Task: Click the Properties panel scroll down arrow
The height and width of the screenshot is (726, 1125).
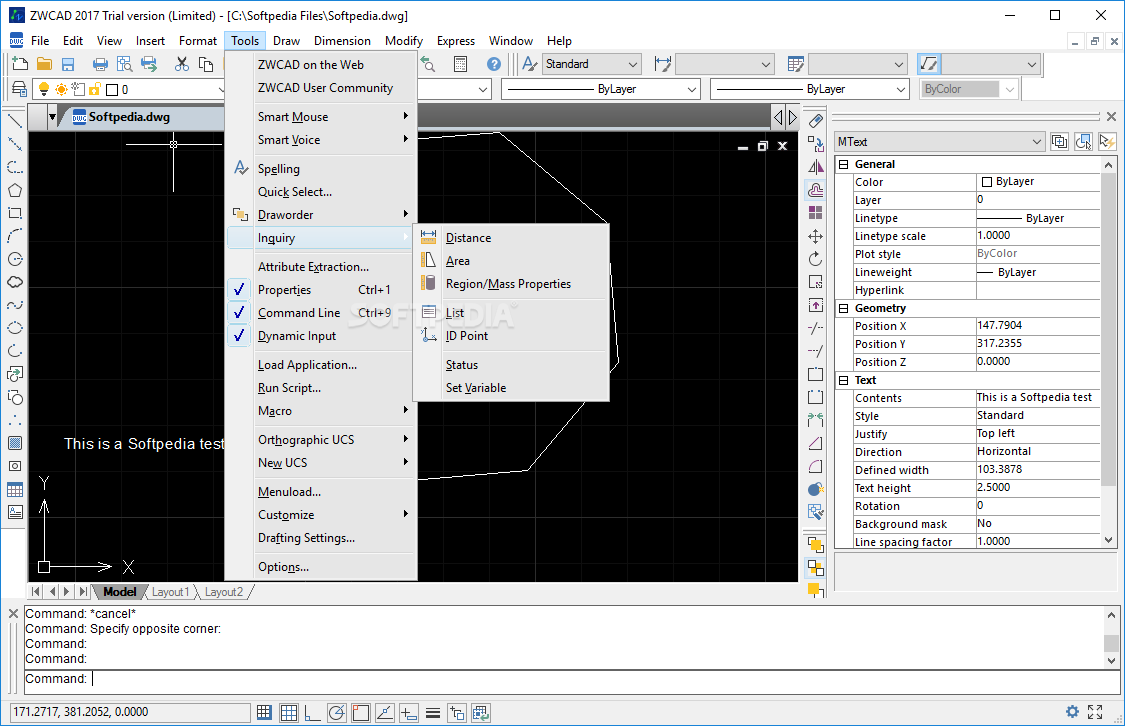Action: (x=1108, y=541)
